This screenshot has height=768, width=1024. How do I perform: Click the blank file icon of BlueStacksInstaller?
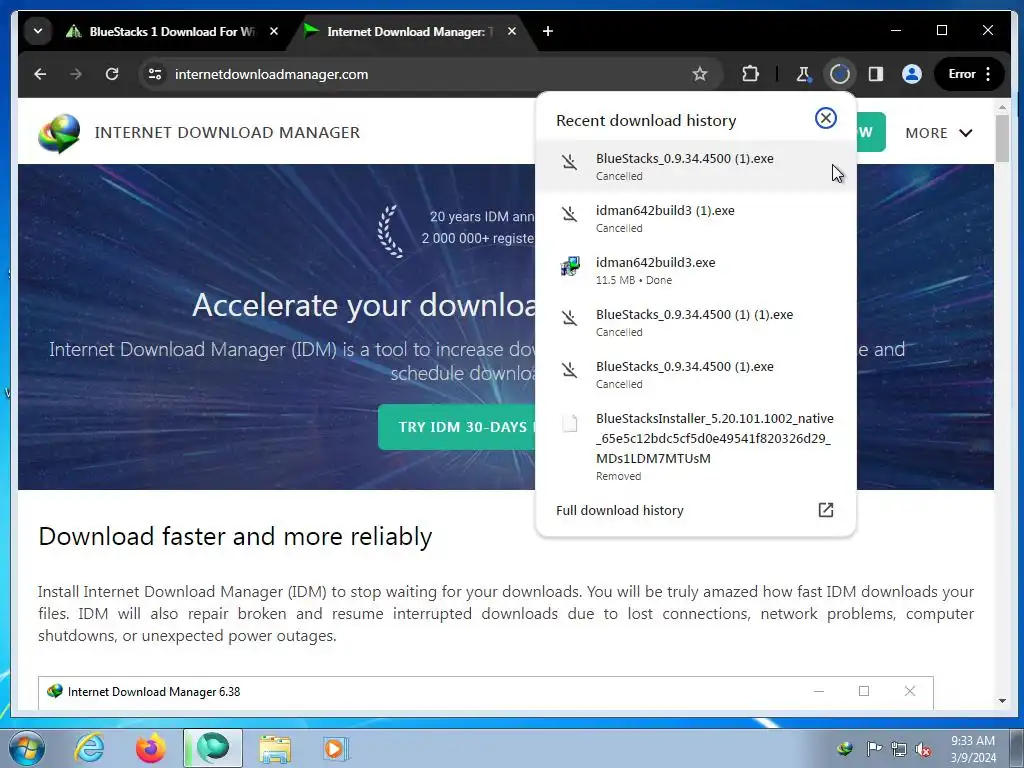[x=569, y=423]
